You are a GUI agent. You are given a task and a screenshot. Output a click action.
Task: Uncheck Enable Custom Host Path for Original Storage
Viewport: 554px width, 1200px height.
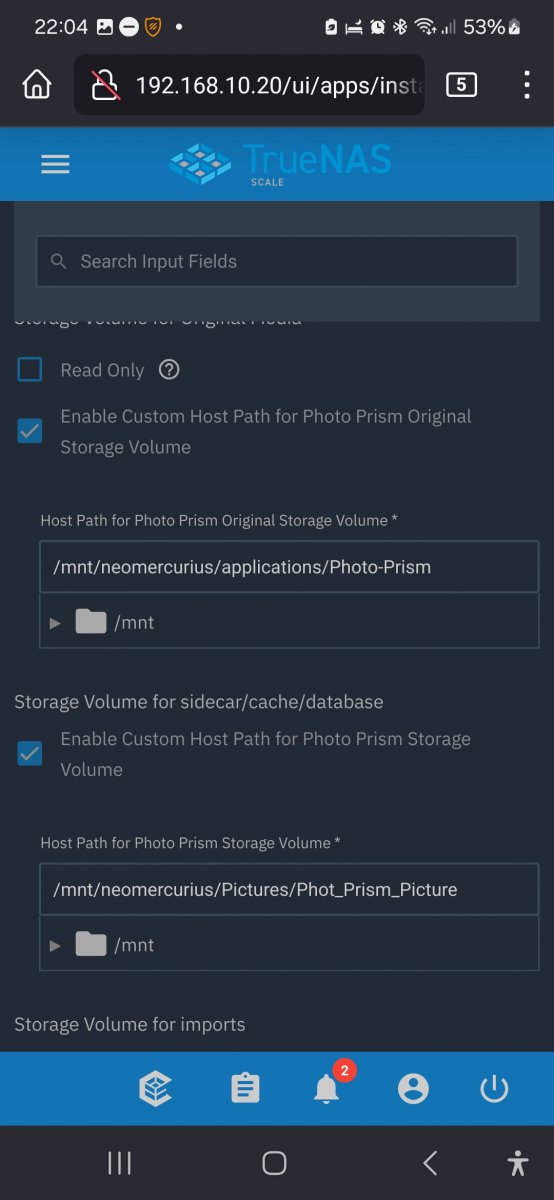[30, 431]
